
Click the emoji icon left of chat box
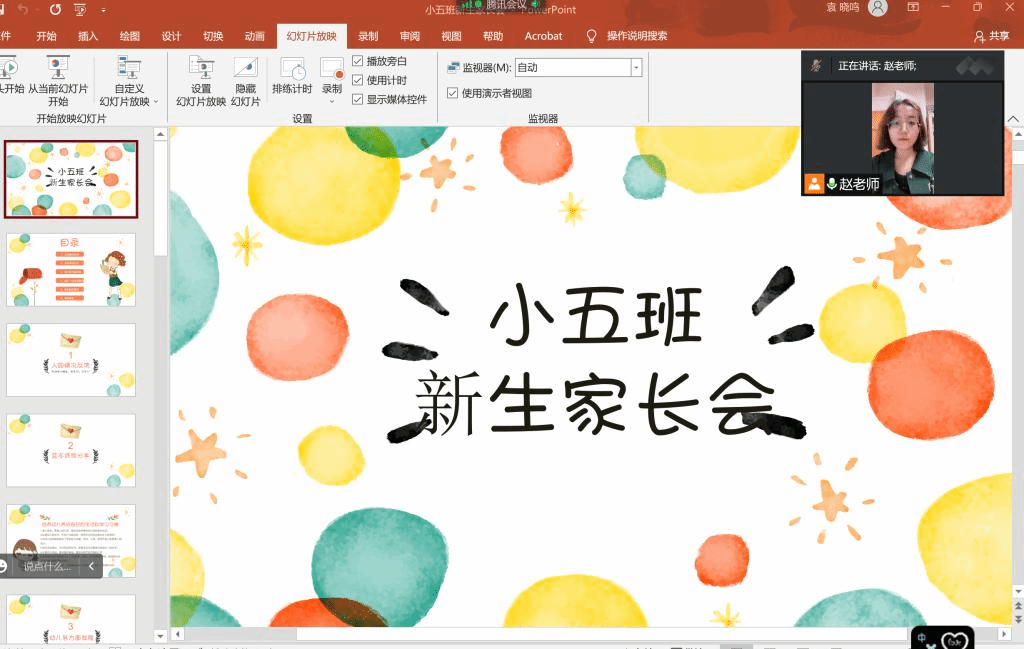coord(3,566)
